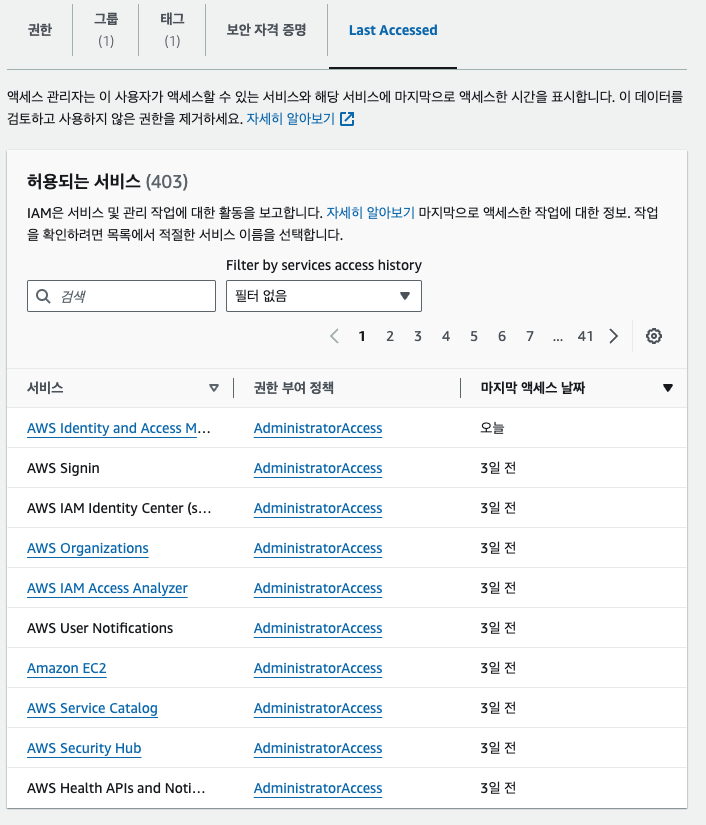Open the AWS Service Catalog link
The height and width of the screenshot is (825, 706).
point(92,708)
